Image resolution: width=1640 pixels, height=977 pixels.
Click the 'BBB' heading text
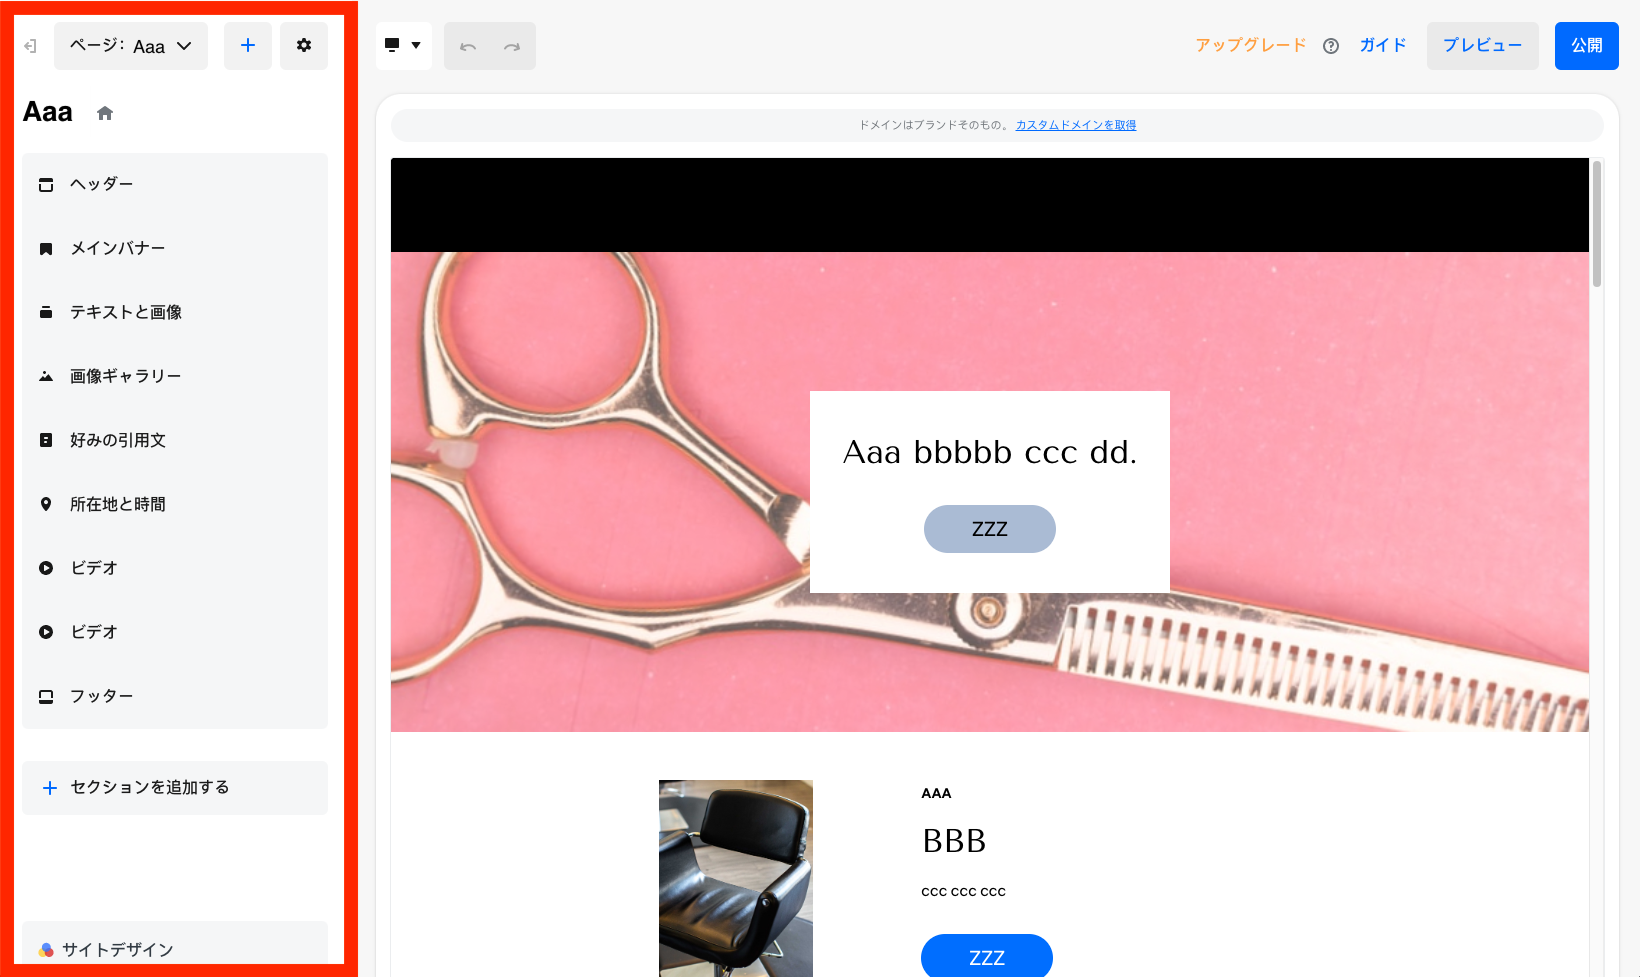pyautogui.click(x=954, y=842)
